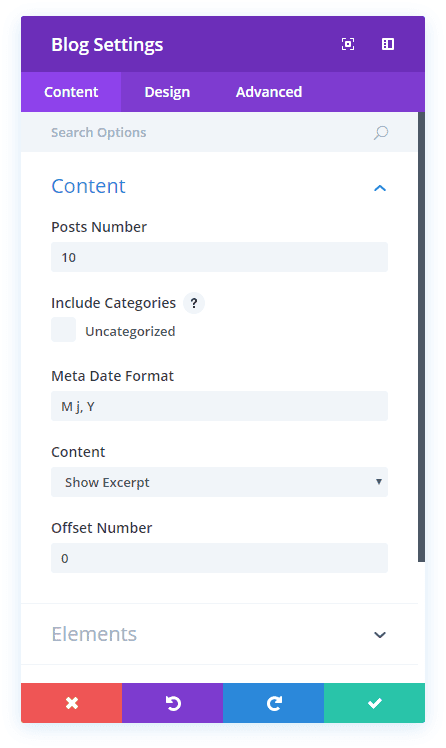Image resolution: width=446 pixels, height=748 pixels.
Task: Expand the Elements section chevron
Action: click(x=380, y=635)
